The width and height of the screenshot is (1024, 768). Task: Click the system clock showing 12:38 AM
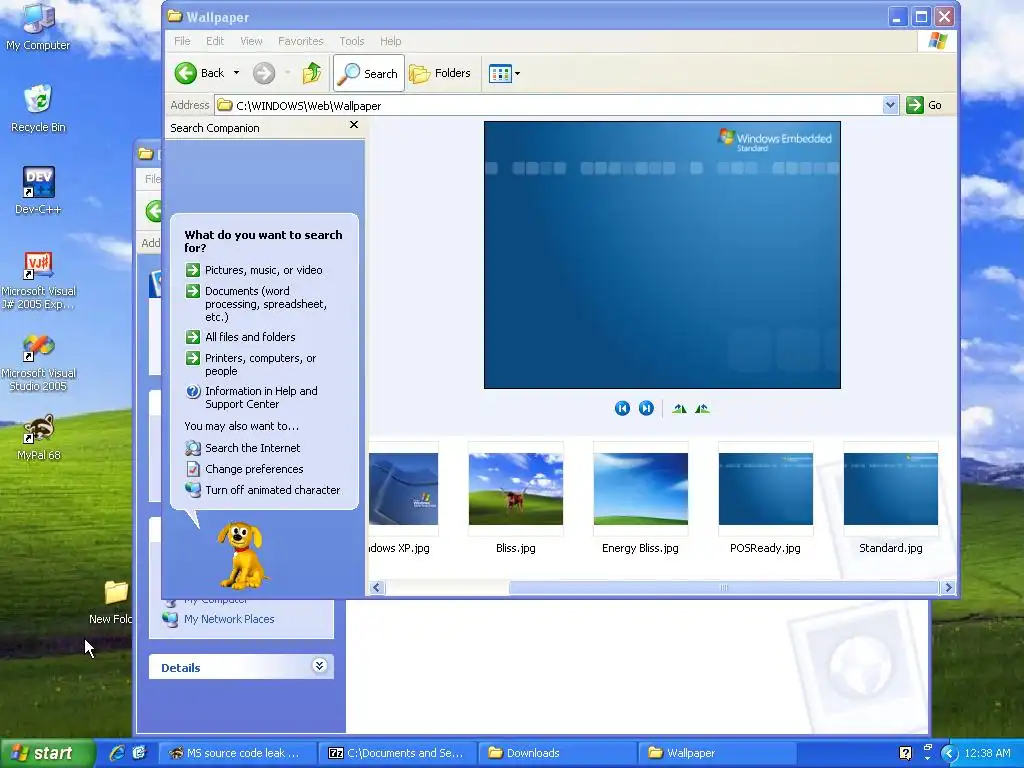point(987,753)
